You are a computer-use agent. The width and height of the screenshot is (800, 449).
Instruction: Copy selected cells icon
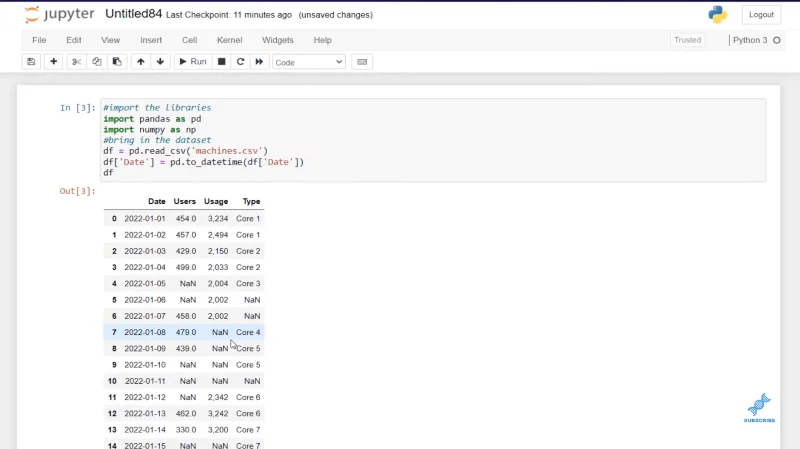tap(96, 62)
